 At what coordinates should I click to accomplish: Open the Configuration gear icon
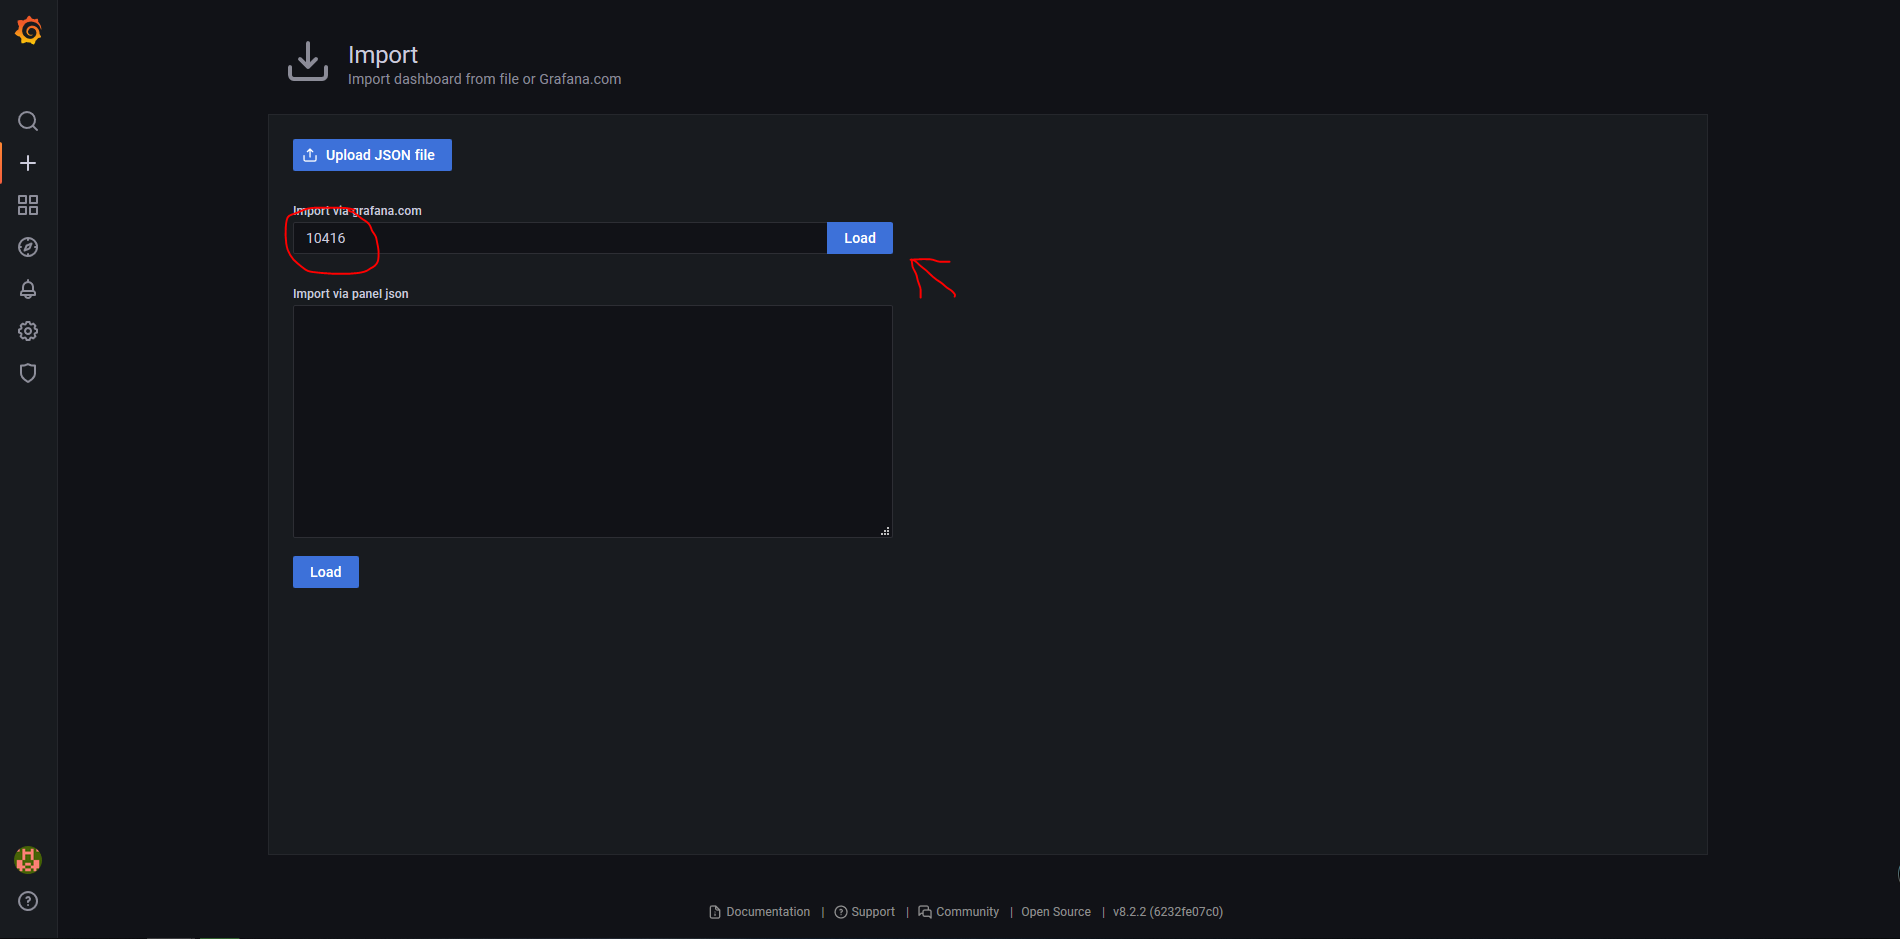[28, 331]
